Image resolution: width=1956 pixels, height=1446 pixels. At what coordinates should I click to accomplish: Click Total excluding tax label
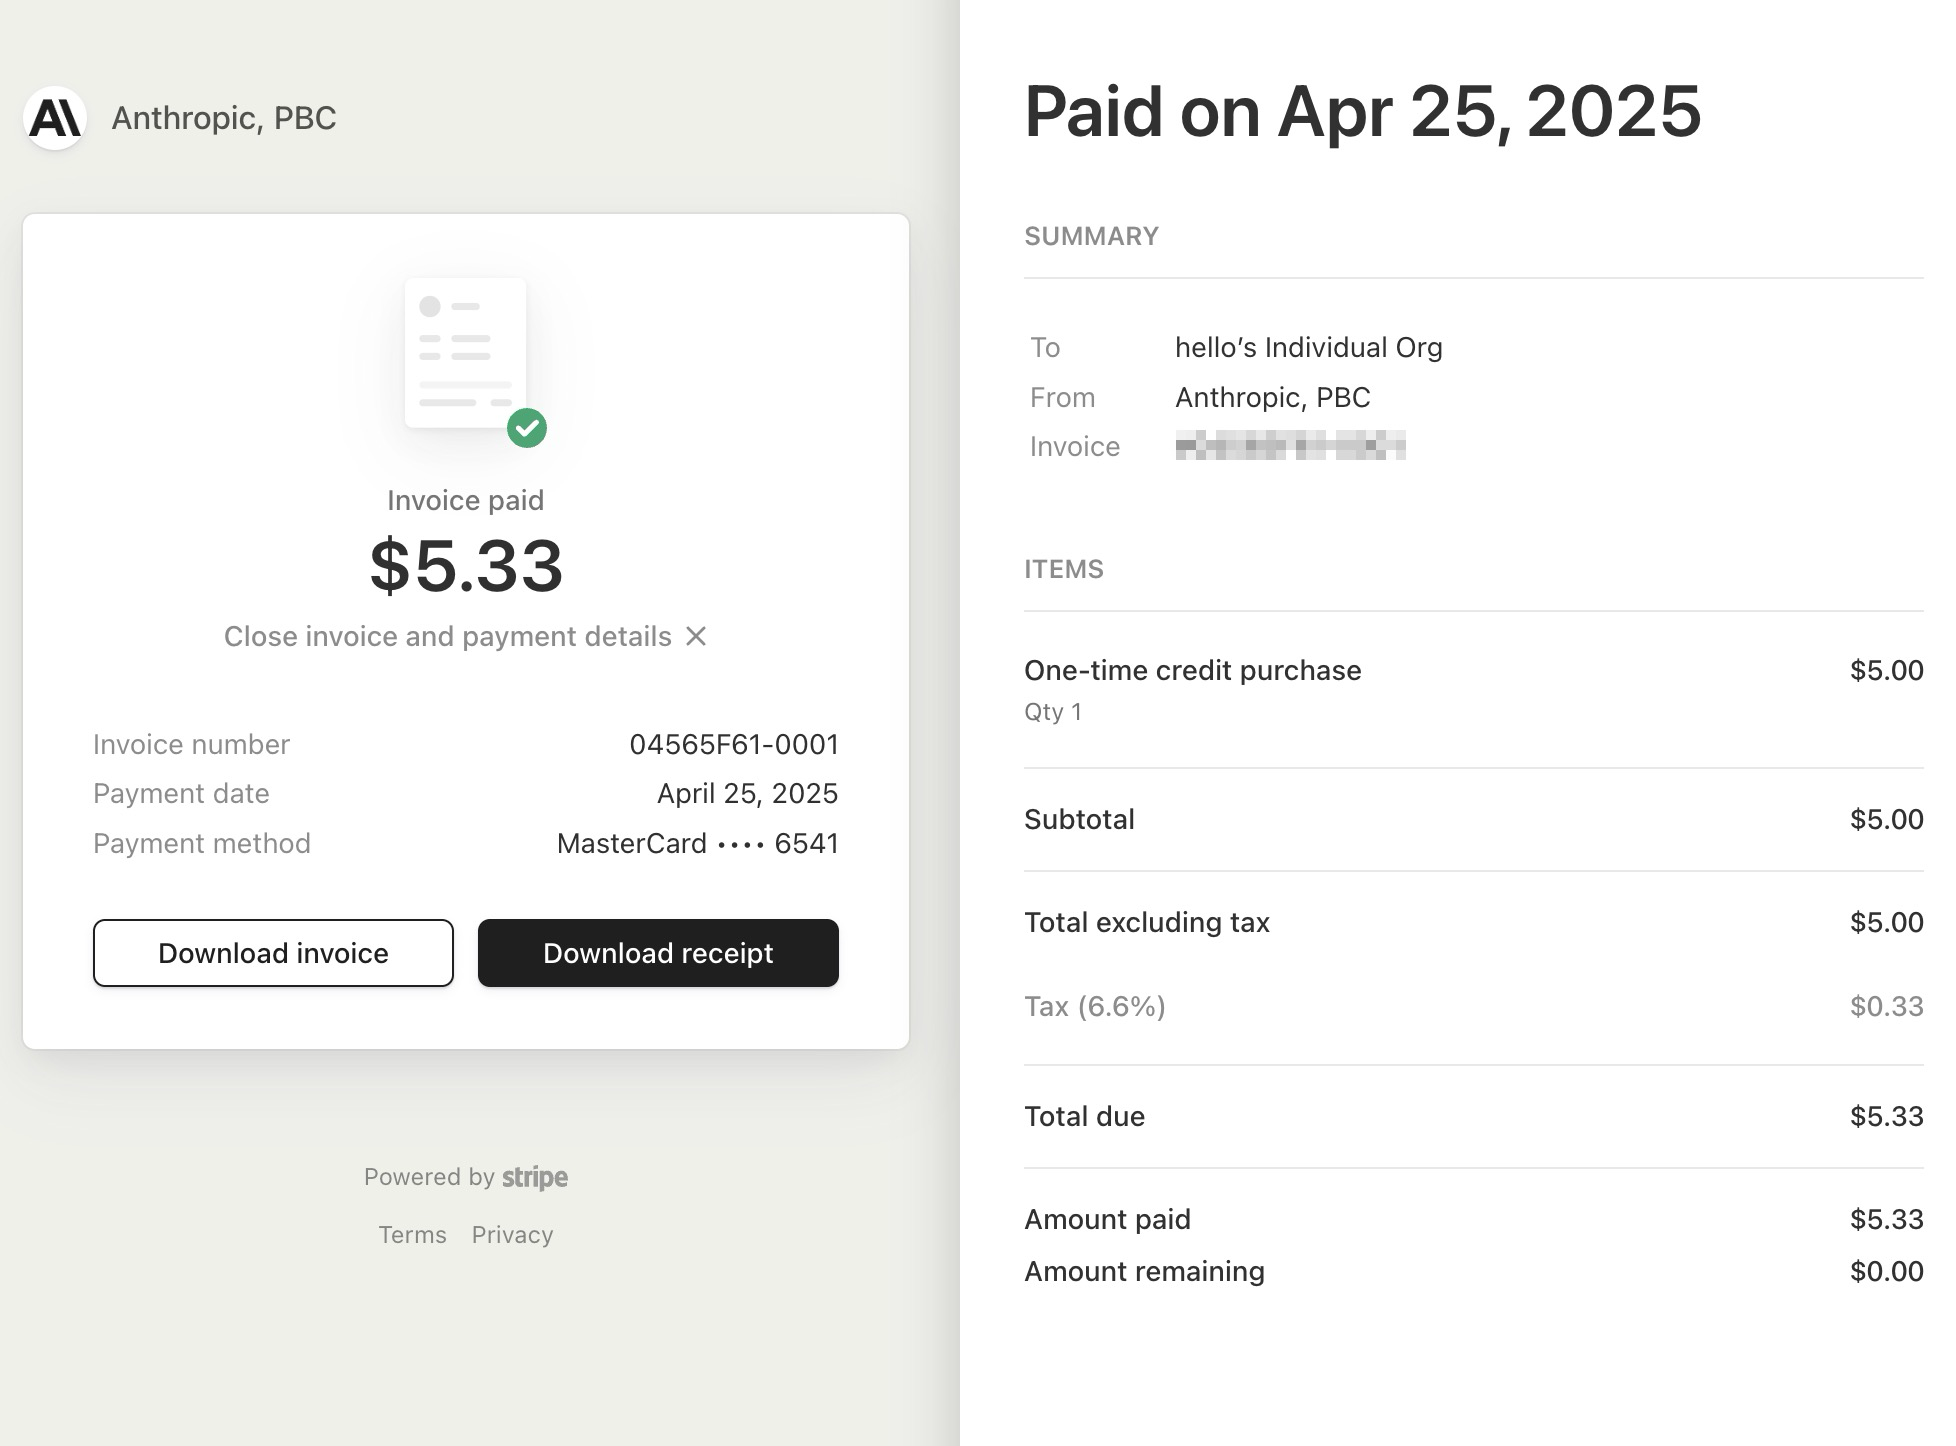[1147, 922]
